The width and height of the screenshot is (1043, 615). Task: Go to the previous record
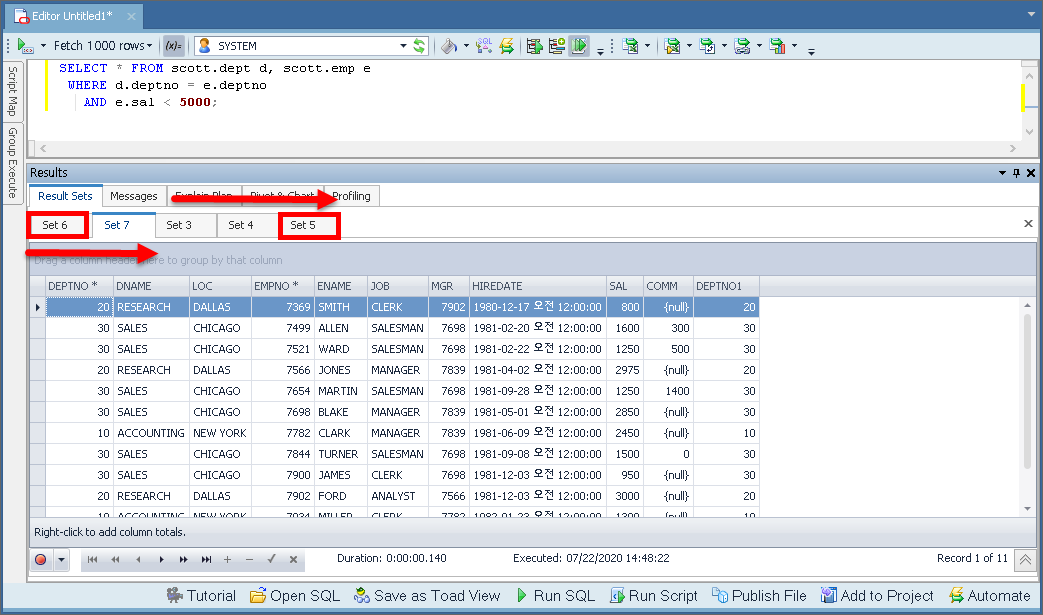[x=138, y=560]
